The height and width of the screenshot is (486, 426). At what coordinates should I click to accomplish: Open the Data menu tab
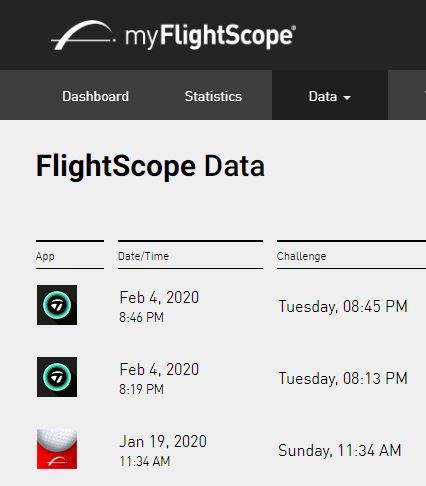pyautogui.click(x=330, y=95)
